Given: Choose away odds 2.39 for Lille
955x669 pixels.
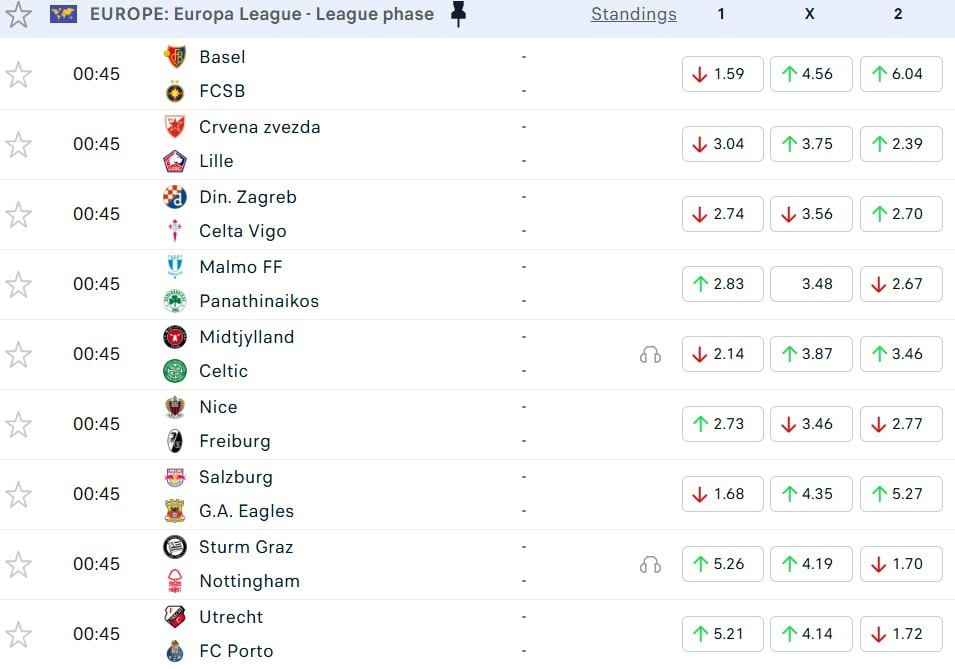Looking at the screenshot, I should (900, 144).
